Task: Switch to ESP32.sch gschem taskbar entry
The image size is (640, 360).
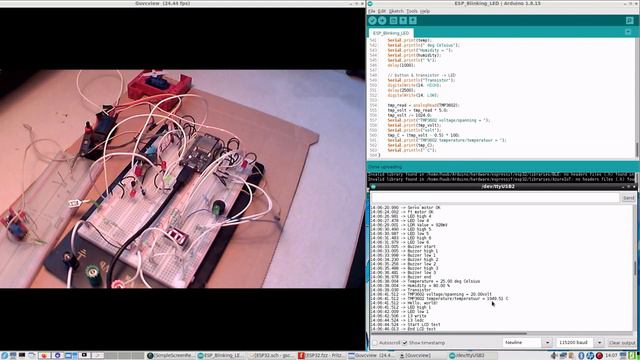Action: (272, 356)
